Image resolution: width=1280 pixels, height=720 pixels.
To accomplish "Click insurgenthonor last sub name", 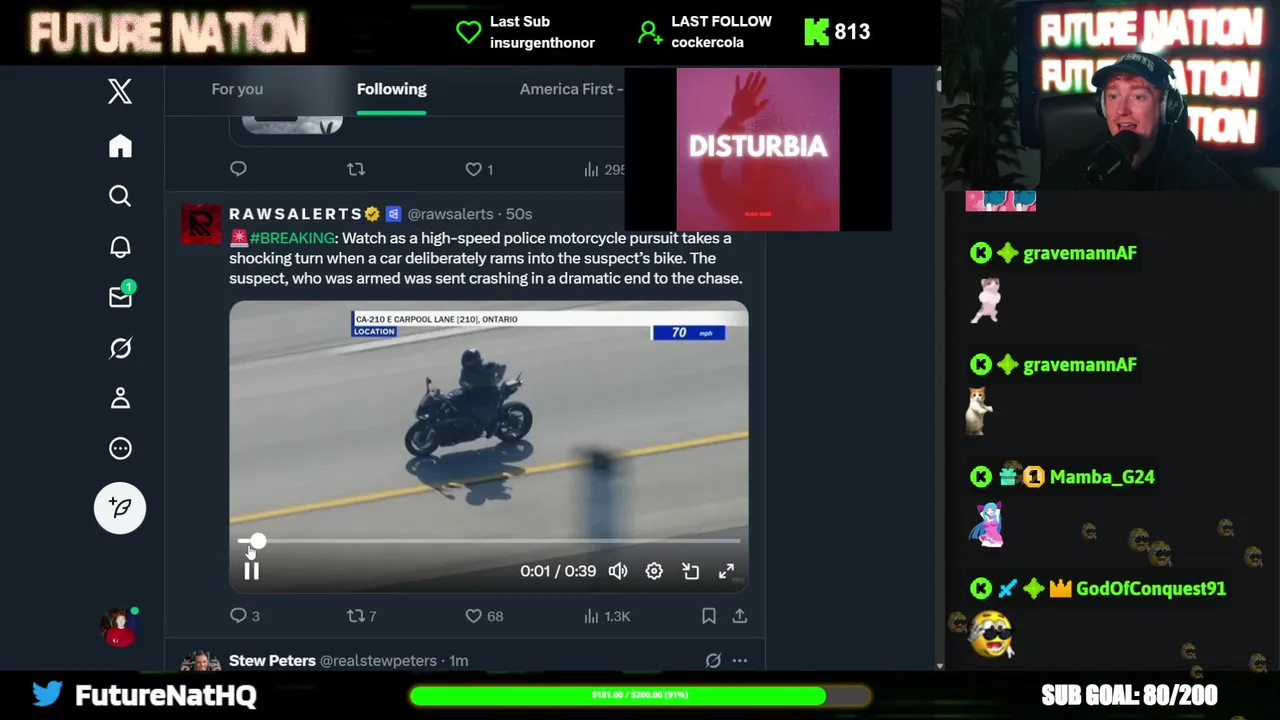I will (x=542, y=43).
